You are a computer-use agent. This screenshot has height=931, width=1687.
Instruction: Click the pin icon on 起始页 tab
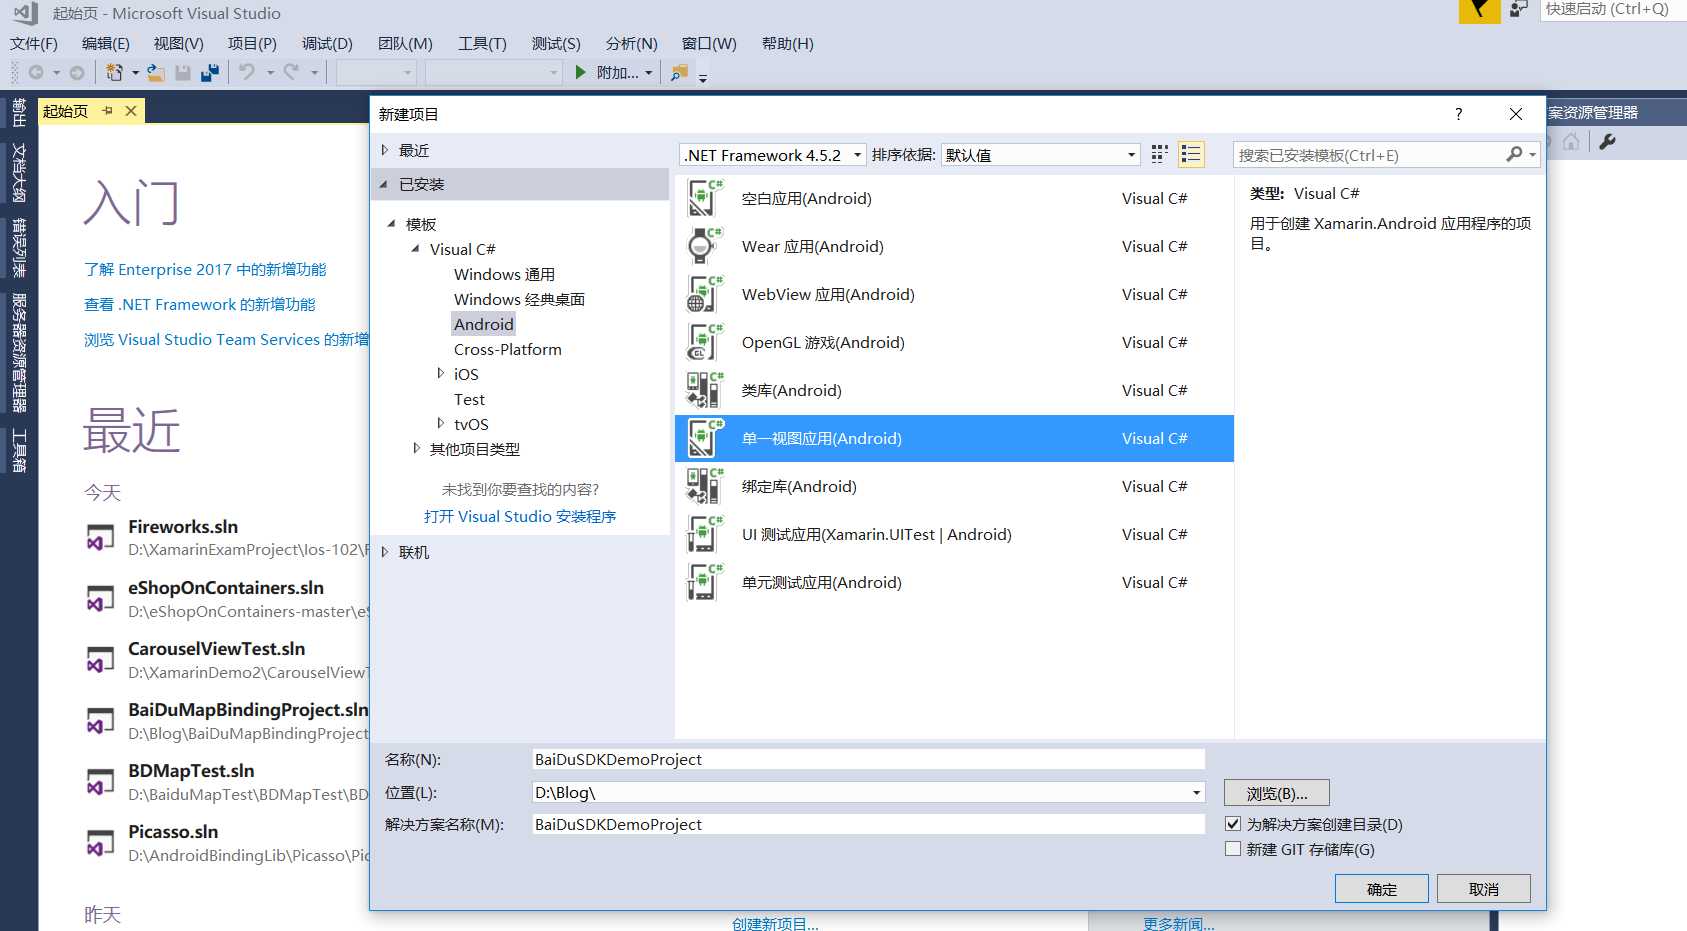point(108,111)
